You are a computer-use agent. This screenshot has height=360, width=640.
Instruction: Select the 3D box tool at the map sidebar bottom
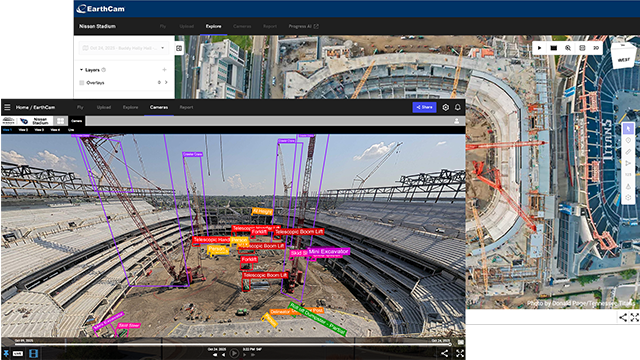628,198
